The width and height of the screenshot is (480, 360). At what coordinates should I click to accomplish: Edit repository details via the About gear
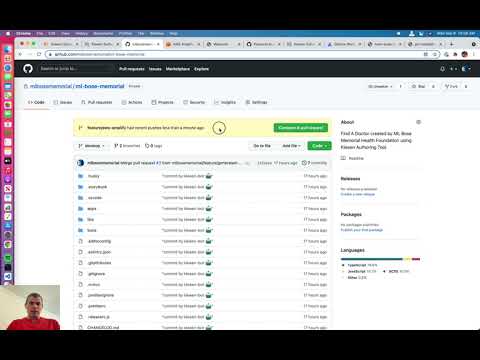pyautogui.click(x=419, y=122)
